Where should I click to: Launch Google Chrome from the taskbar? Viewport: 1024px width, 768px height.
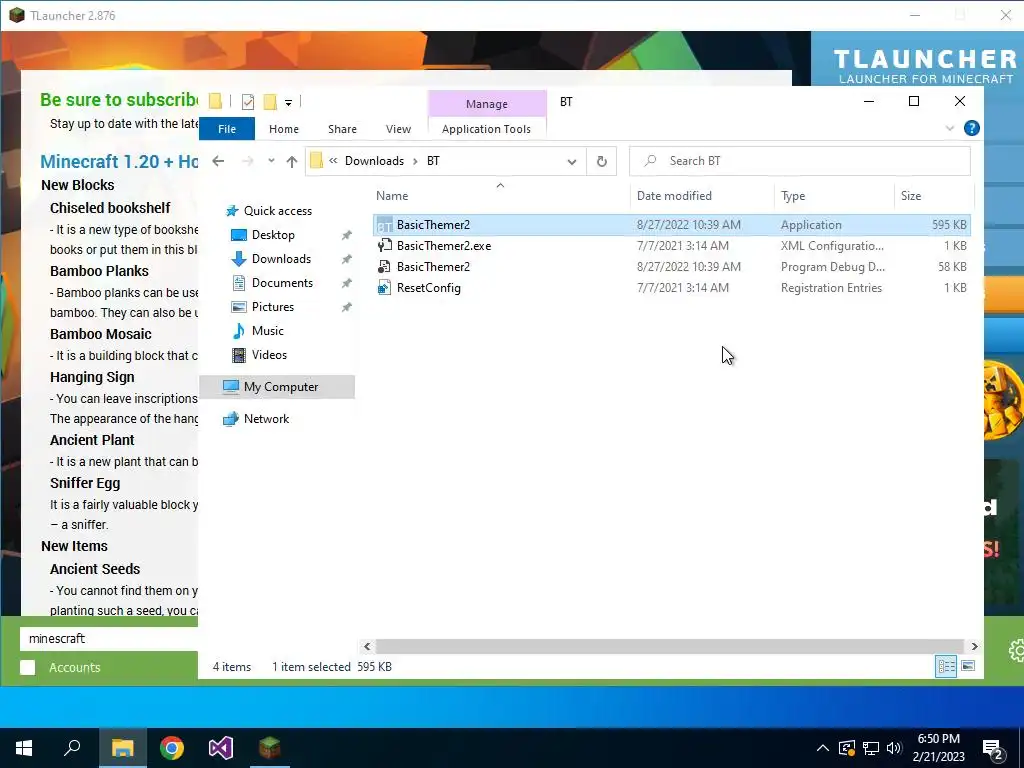click(x=172, y=747)
